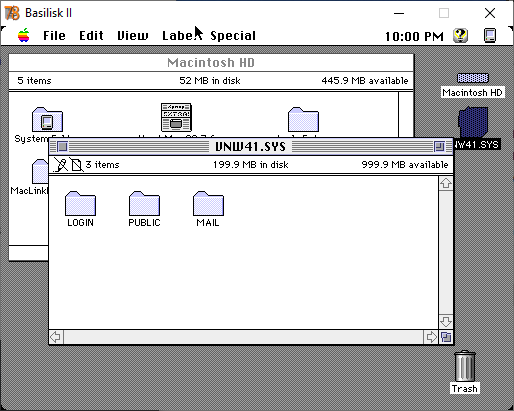
Task: Click the Macintosh HD desktop icon label
Action: click(x=472, y=92)
